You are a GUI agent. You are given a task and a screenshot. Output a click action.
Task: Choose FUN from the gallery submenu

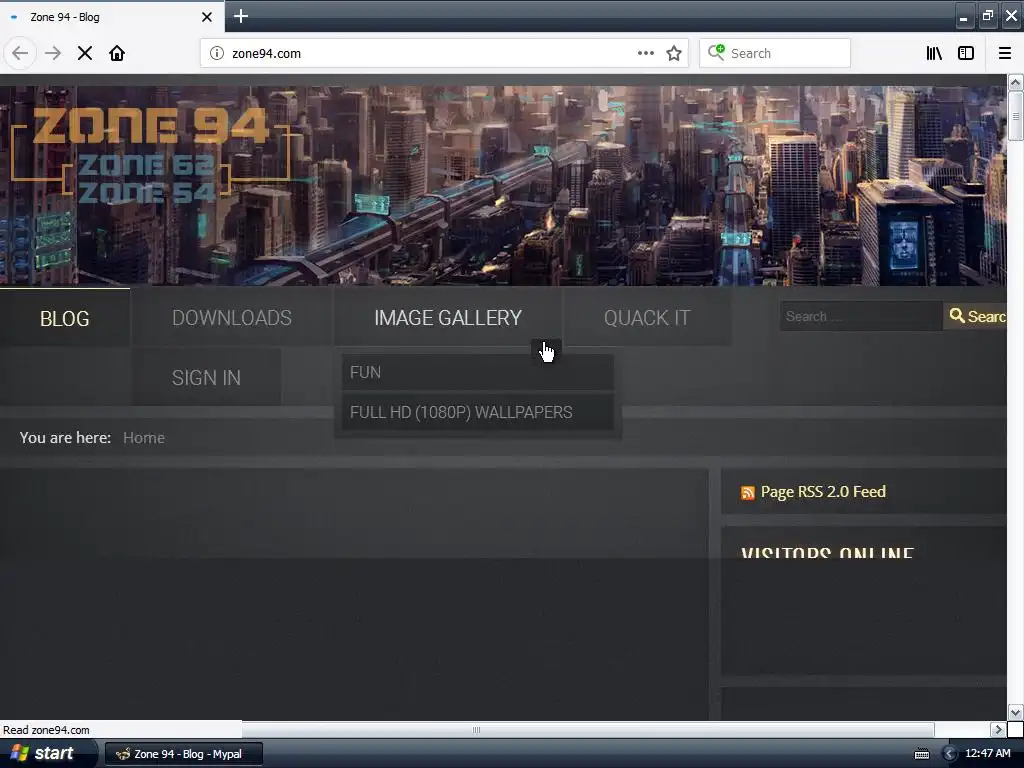477,372
